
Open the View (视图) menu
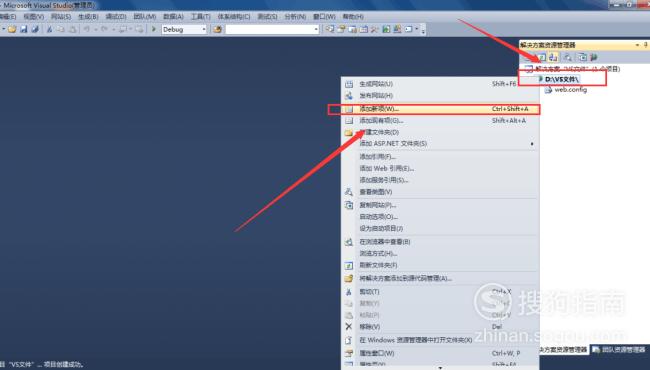[34, 17]
